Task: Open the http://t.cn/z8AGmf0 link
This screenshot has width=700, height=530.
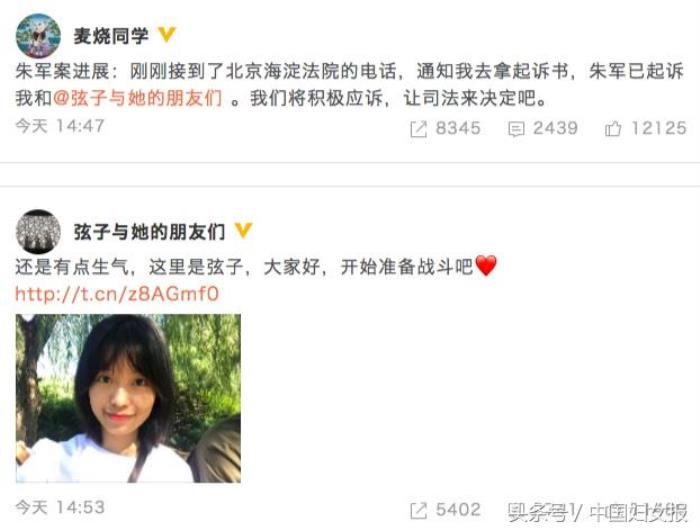Action: (x=117, y=294)
